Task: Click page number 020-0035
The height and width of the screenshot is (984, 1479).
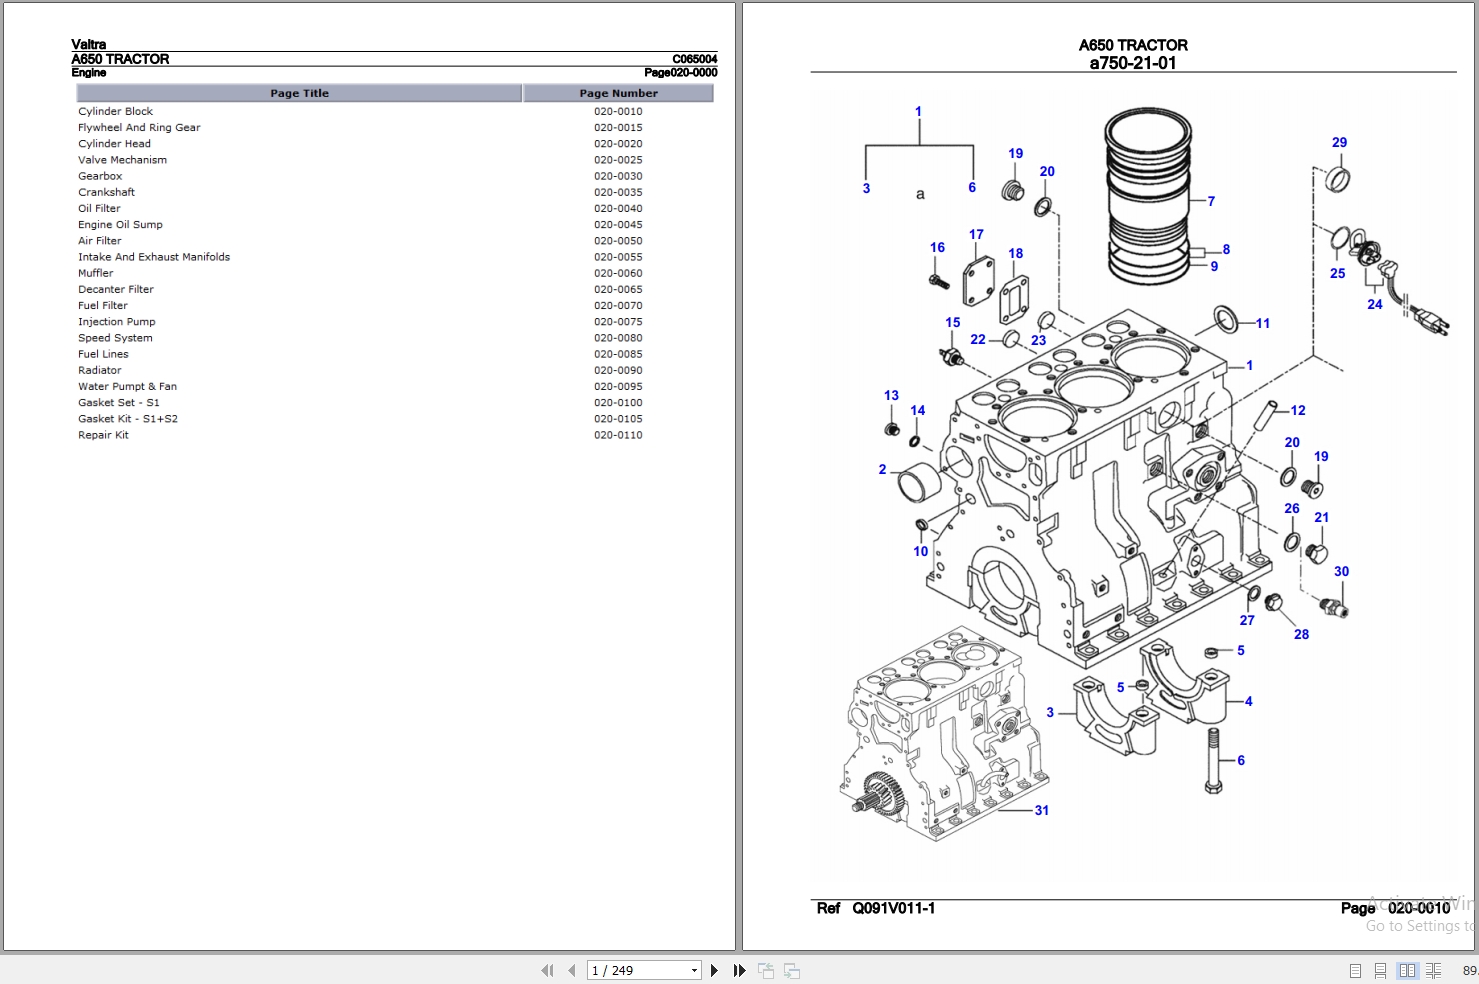Action: (x=618, y=192)
